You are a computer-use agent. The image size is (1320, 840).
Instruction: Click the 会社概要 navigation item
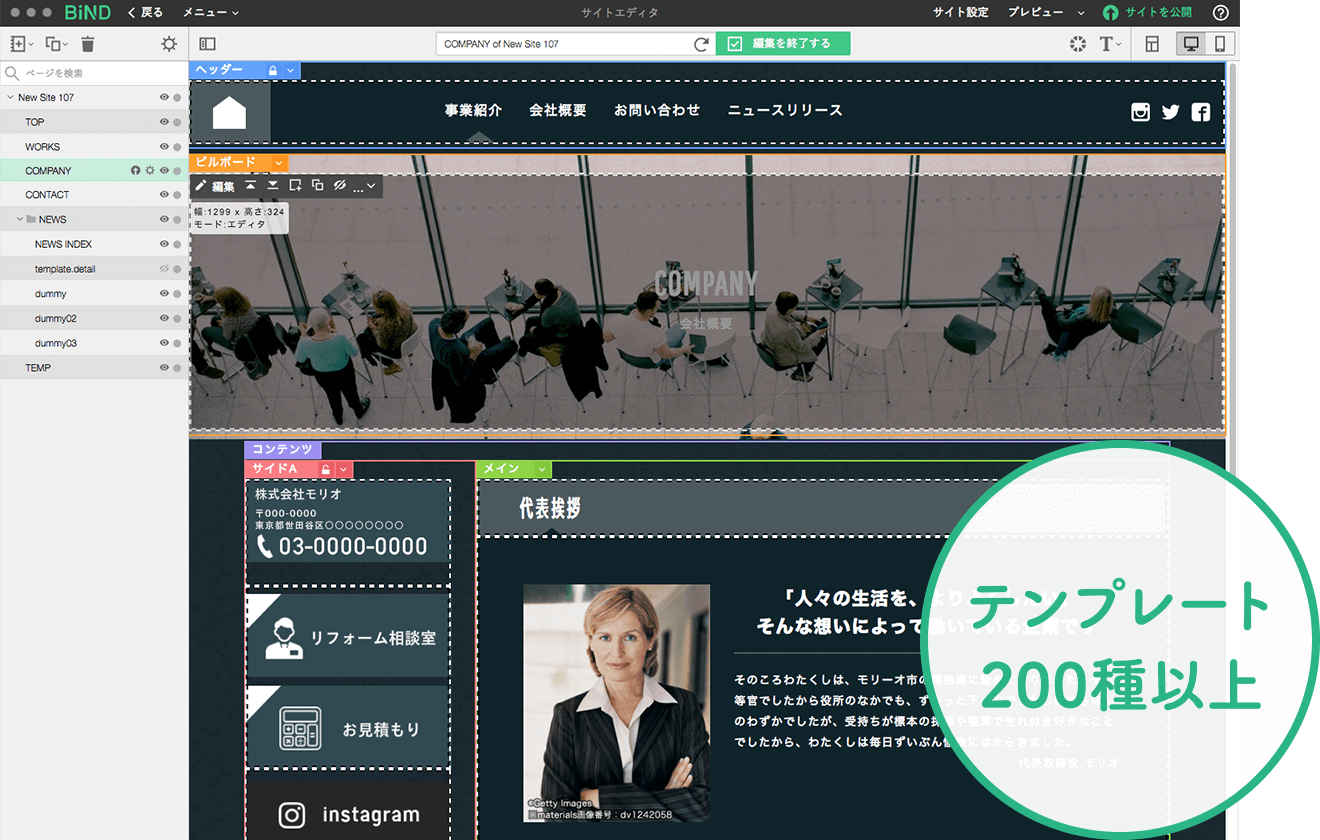pyautogui.click(x=558, y=111)
